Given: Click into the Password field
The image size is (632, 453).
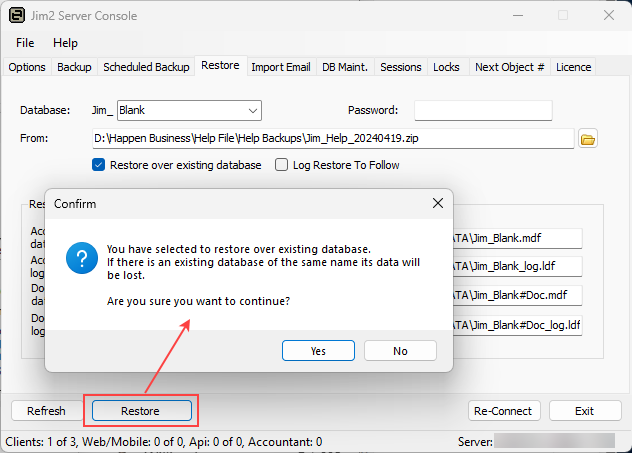Looking at the screenshot, I should 483,110.
